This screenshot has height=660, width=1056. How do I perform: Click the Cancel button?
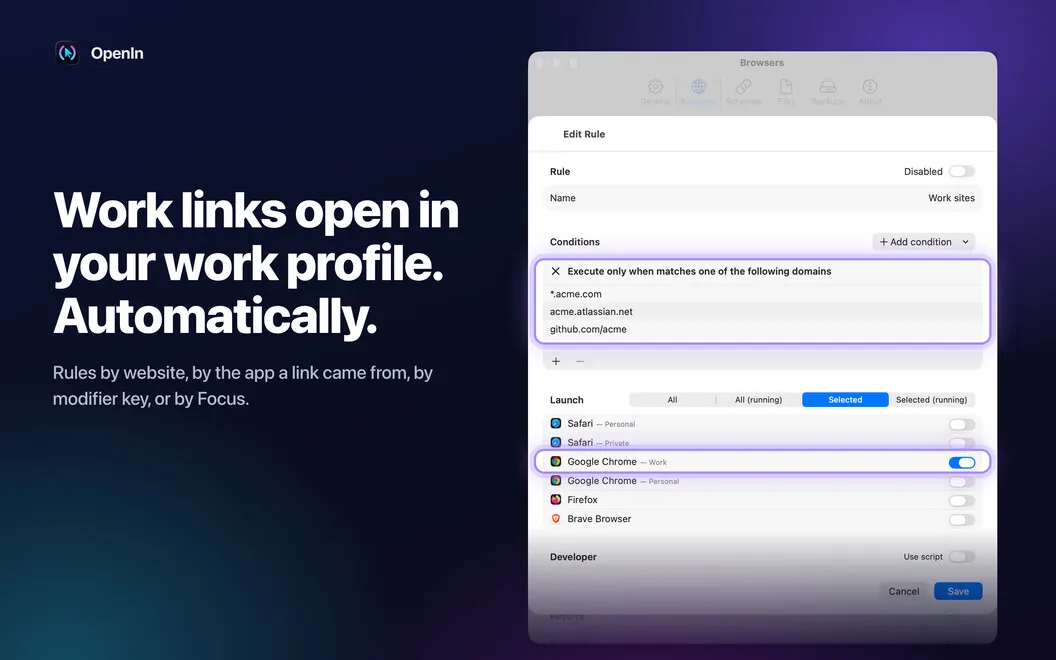904,591
